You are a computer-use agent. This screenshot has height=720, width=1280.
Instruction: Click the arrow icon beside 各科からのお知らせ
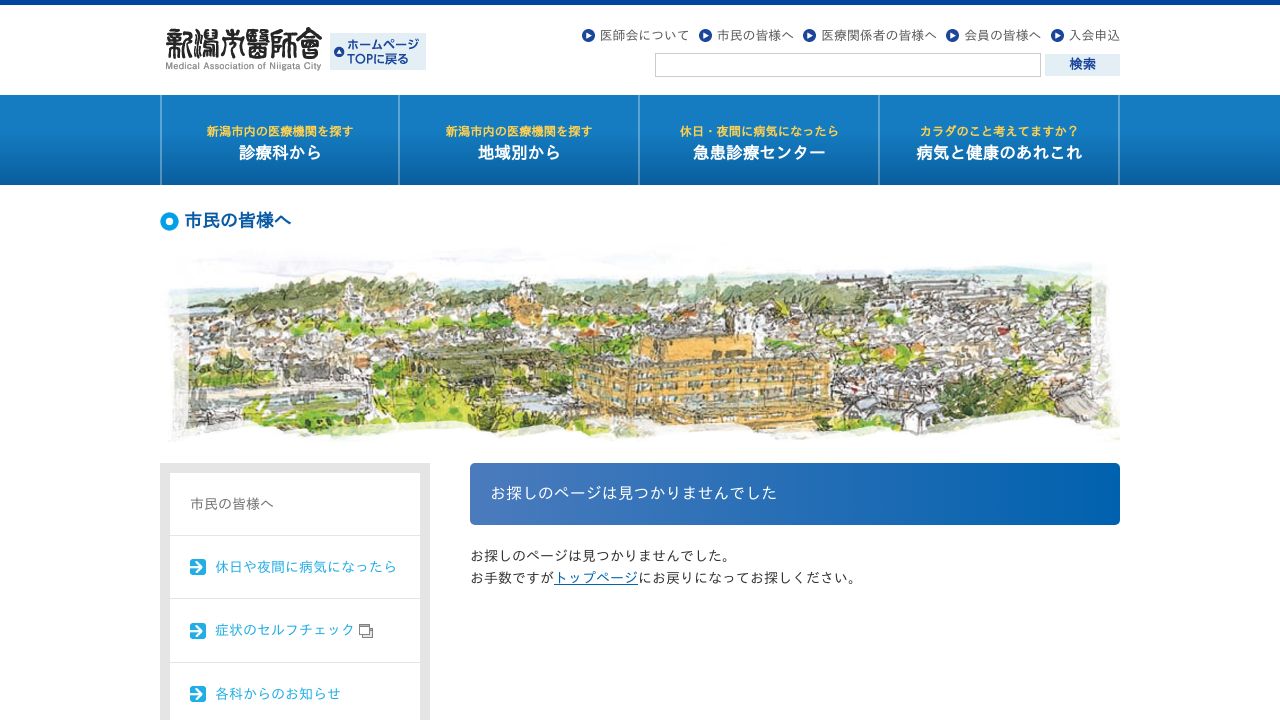(198, 694)
